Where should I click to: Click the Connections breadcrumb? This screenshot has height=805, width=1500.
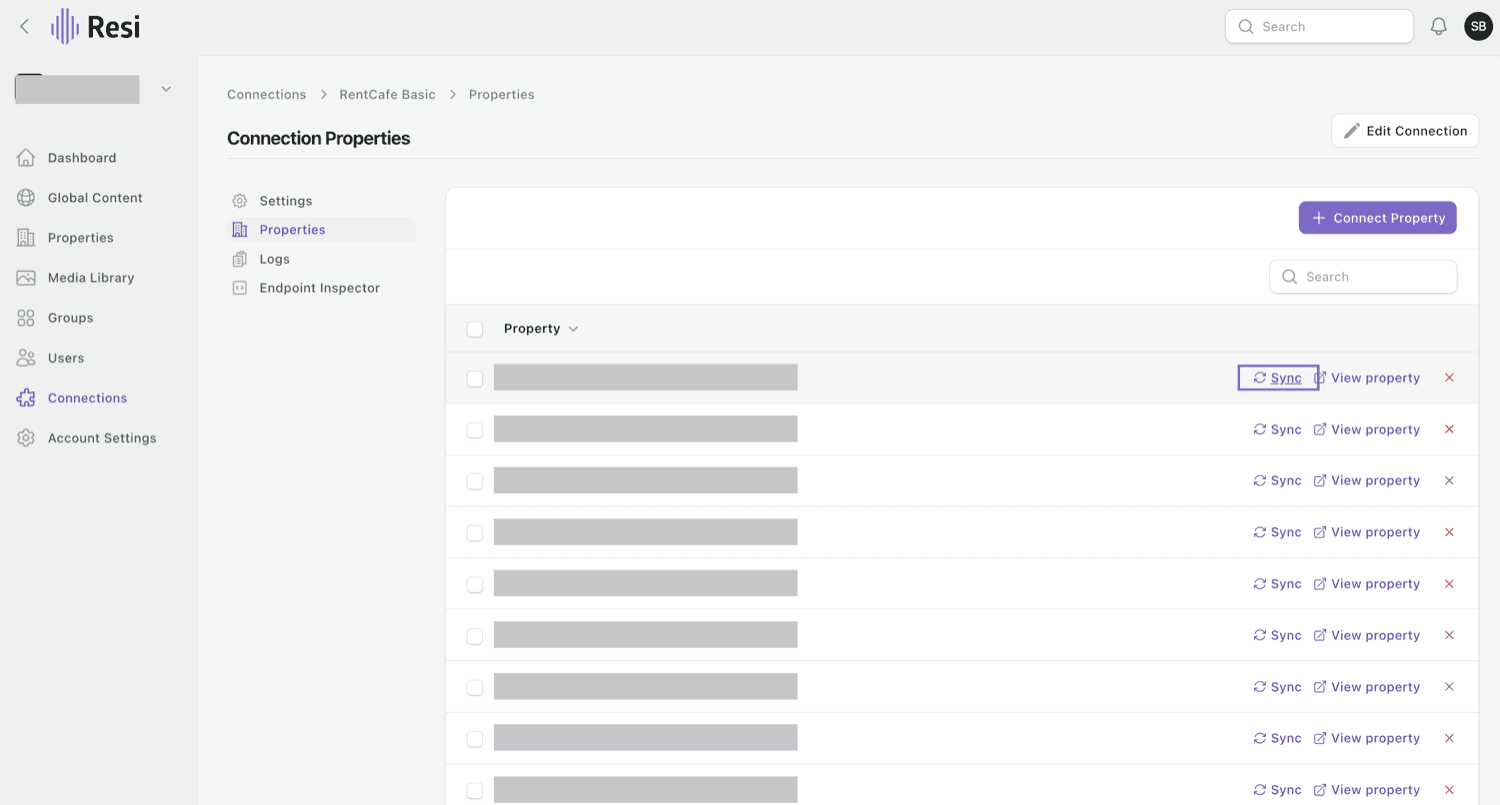pos(267,95)
